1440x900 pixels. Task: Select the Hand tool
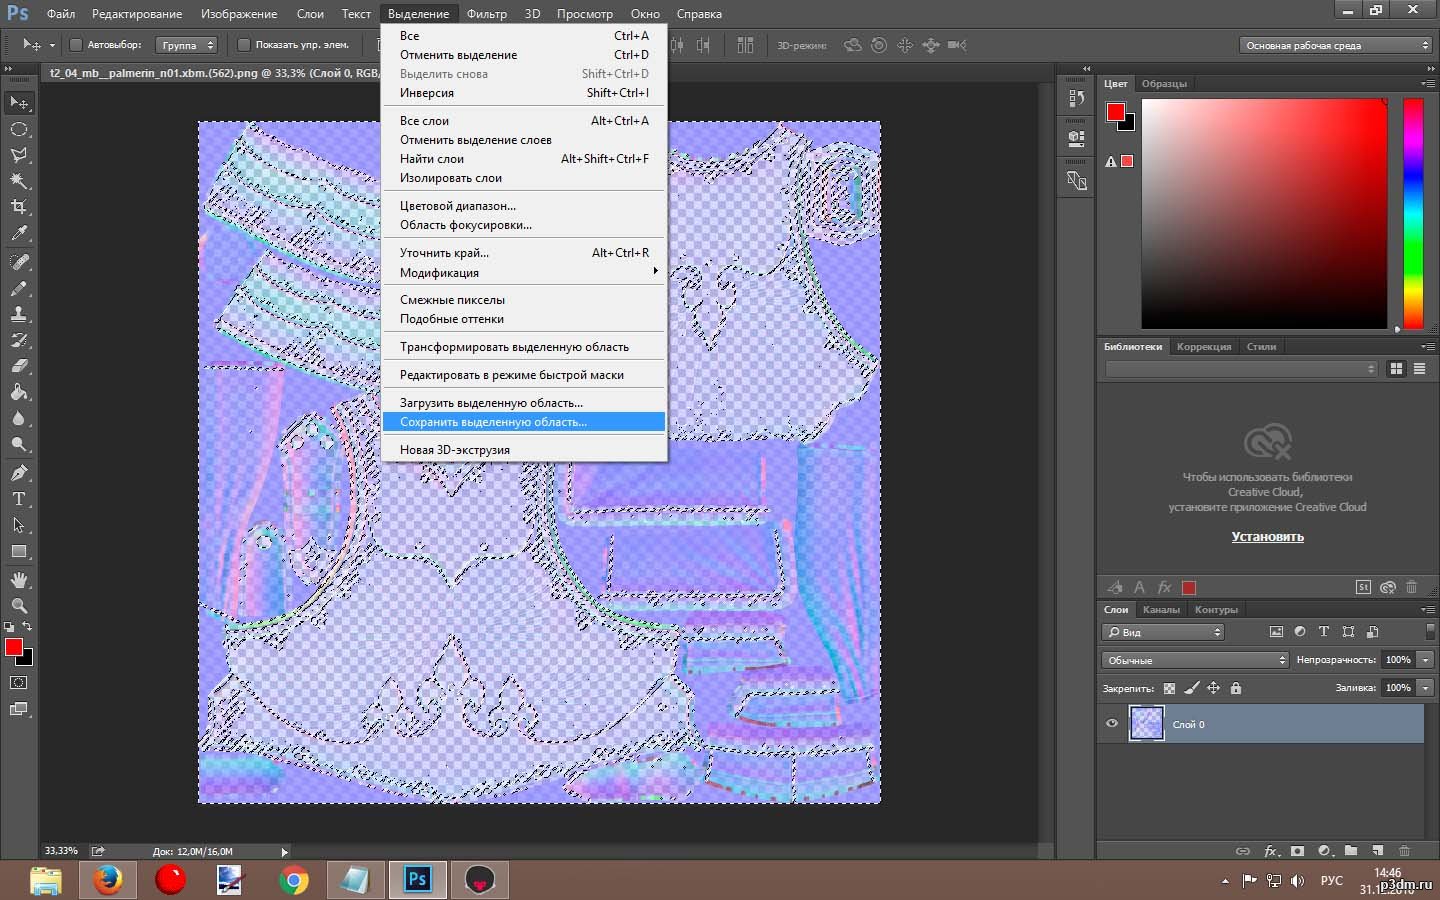19,579
